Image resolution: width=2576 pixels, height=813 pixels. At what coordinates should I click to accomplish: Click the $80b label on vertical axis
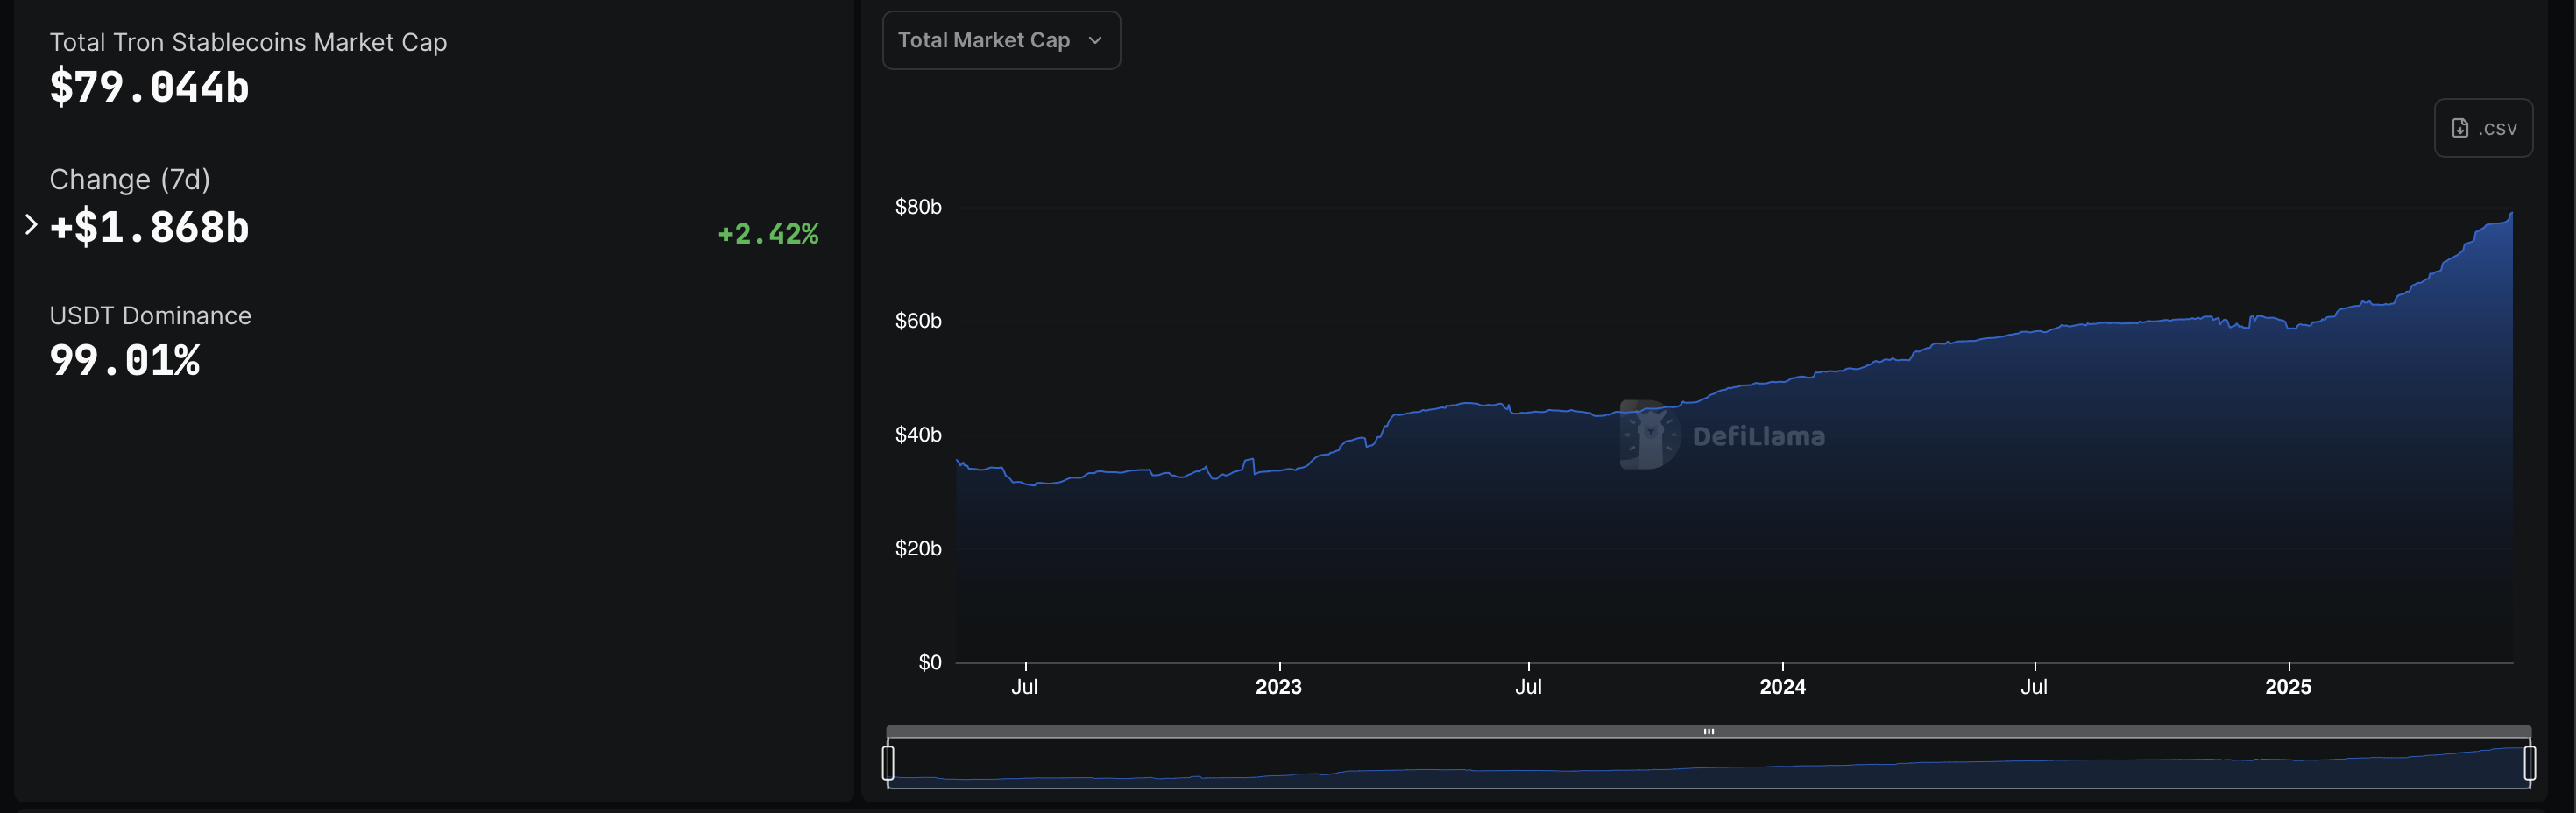(917, 207)
